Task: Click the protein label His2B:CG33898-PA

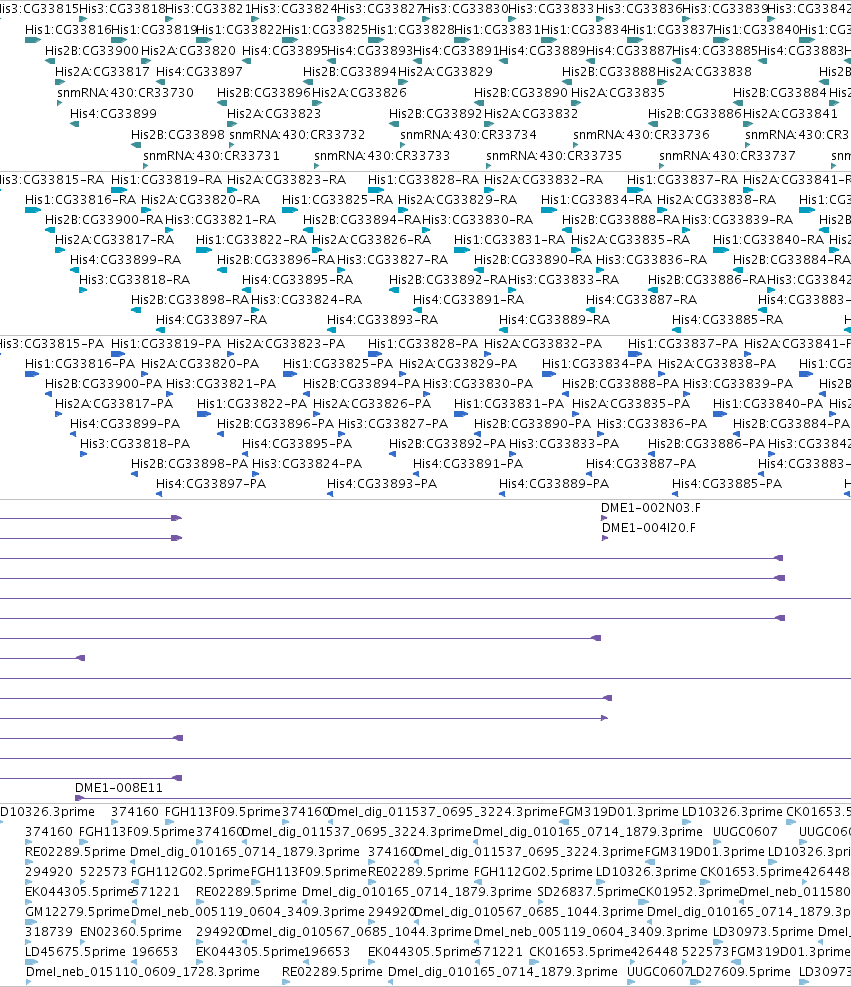Action: coord(190,464)
